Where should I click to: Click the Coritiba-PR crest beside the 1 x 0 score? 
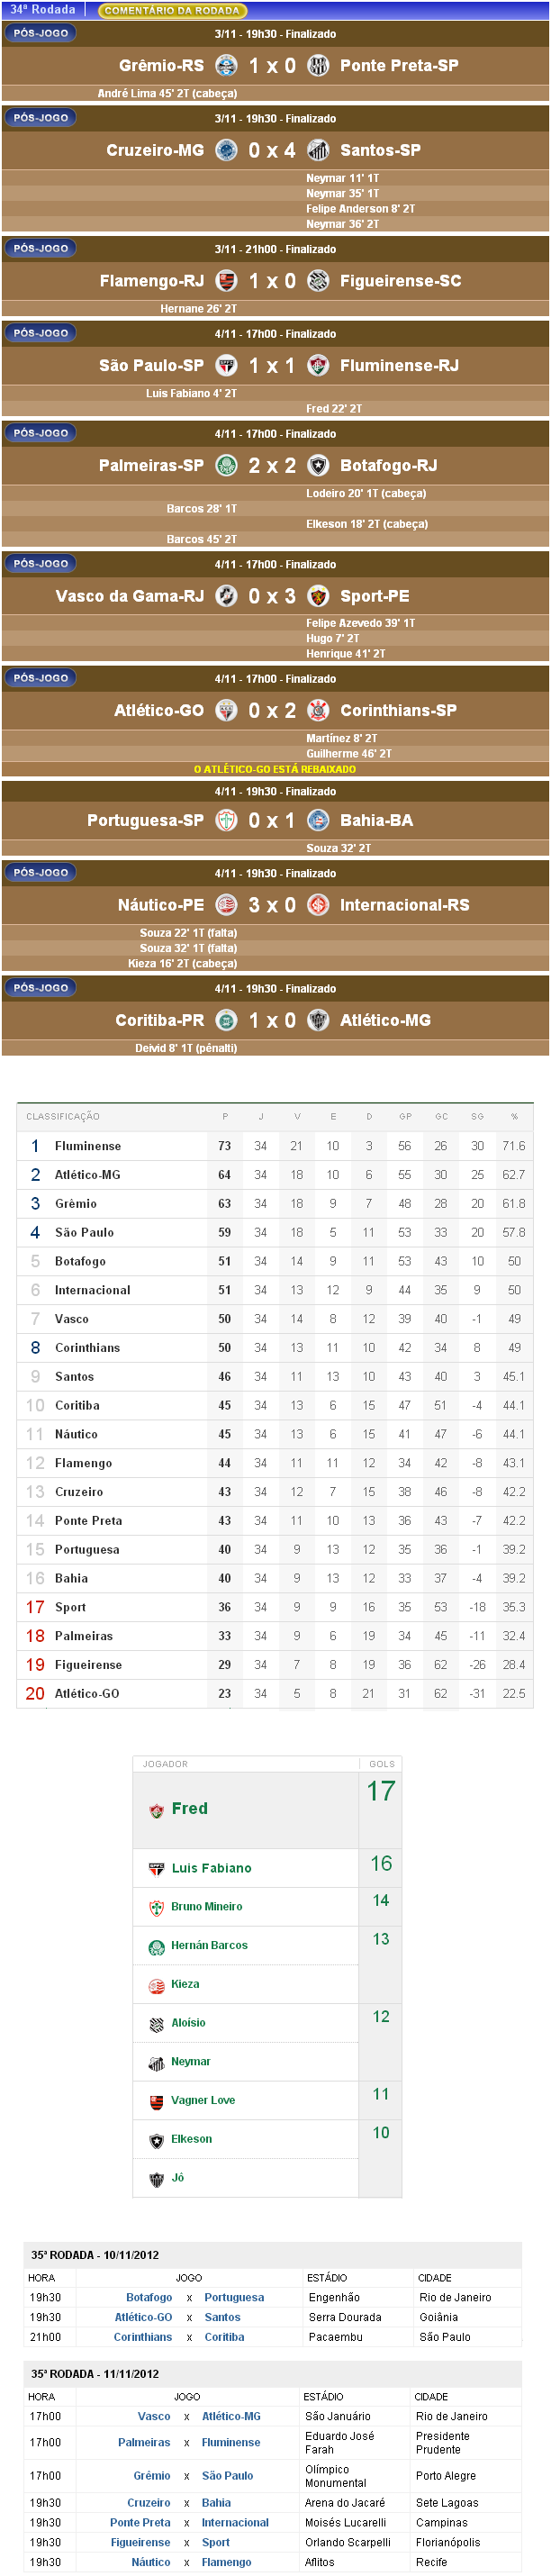[227, 1021]
